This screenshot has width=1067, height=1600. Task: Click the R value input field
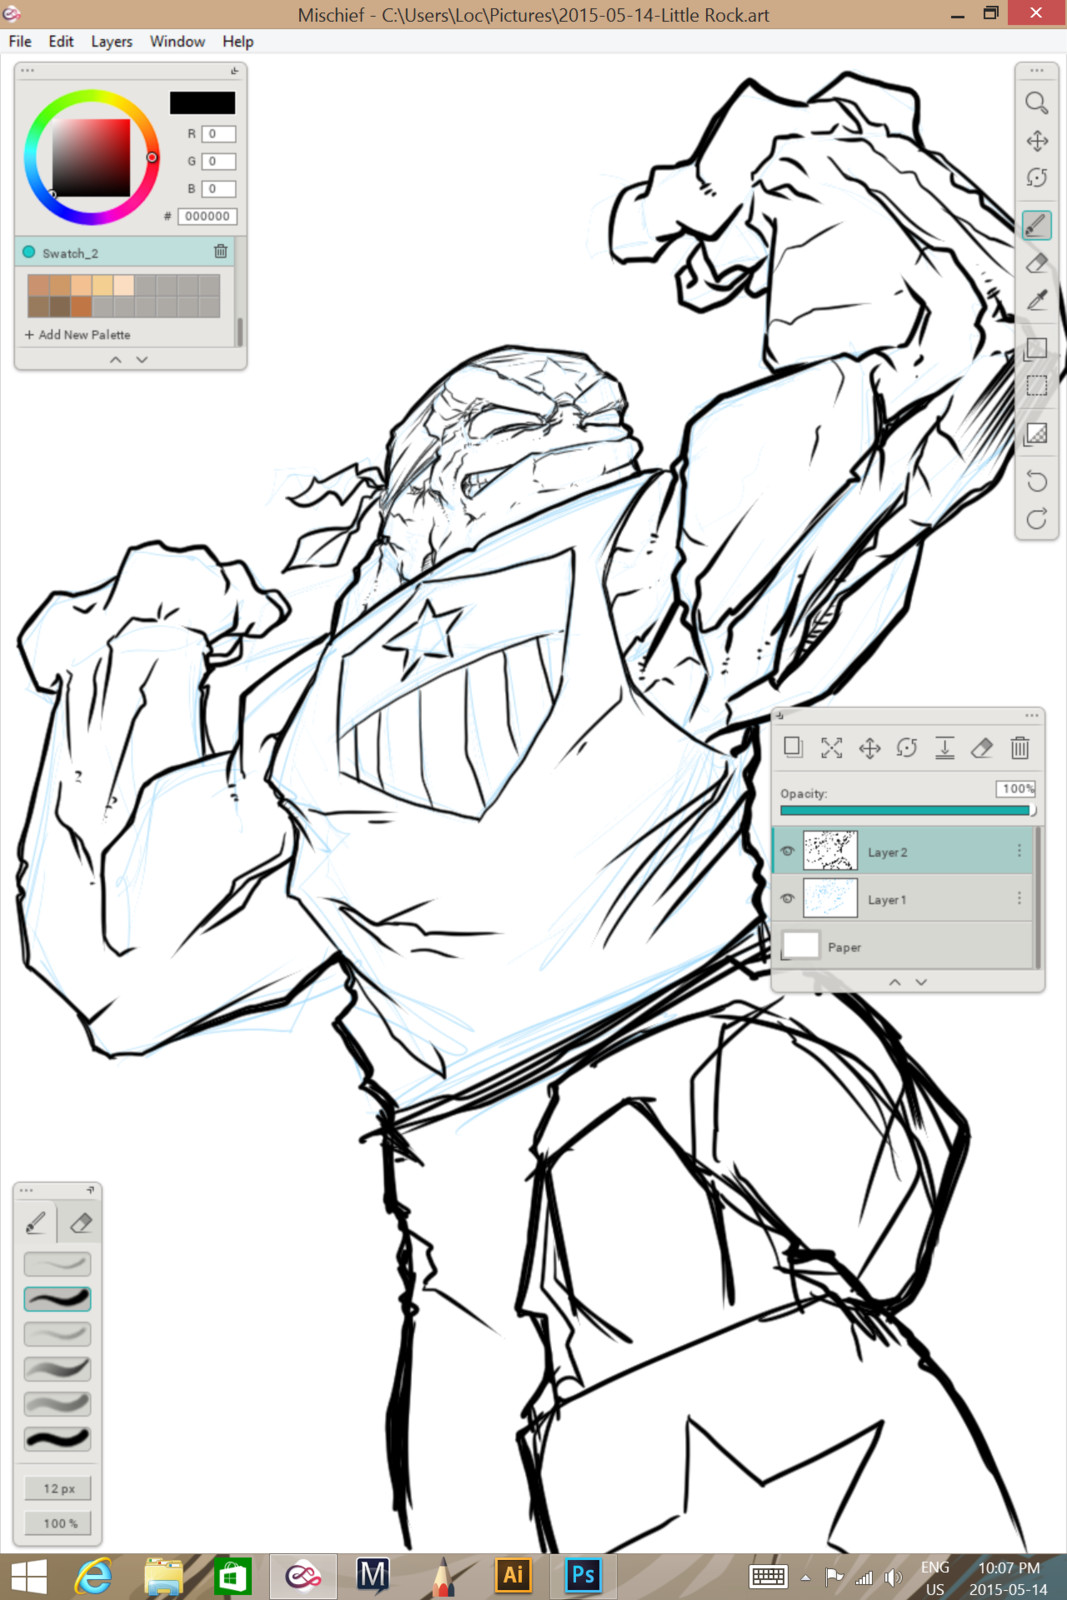(x=218, y=134)
